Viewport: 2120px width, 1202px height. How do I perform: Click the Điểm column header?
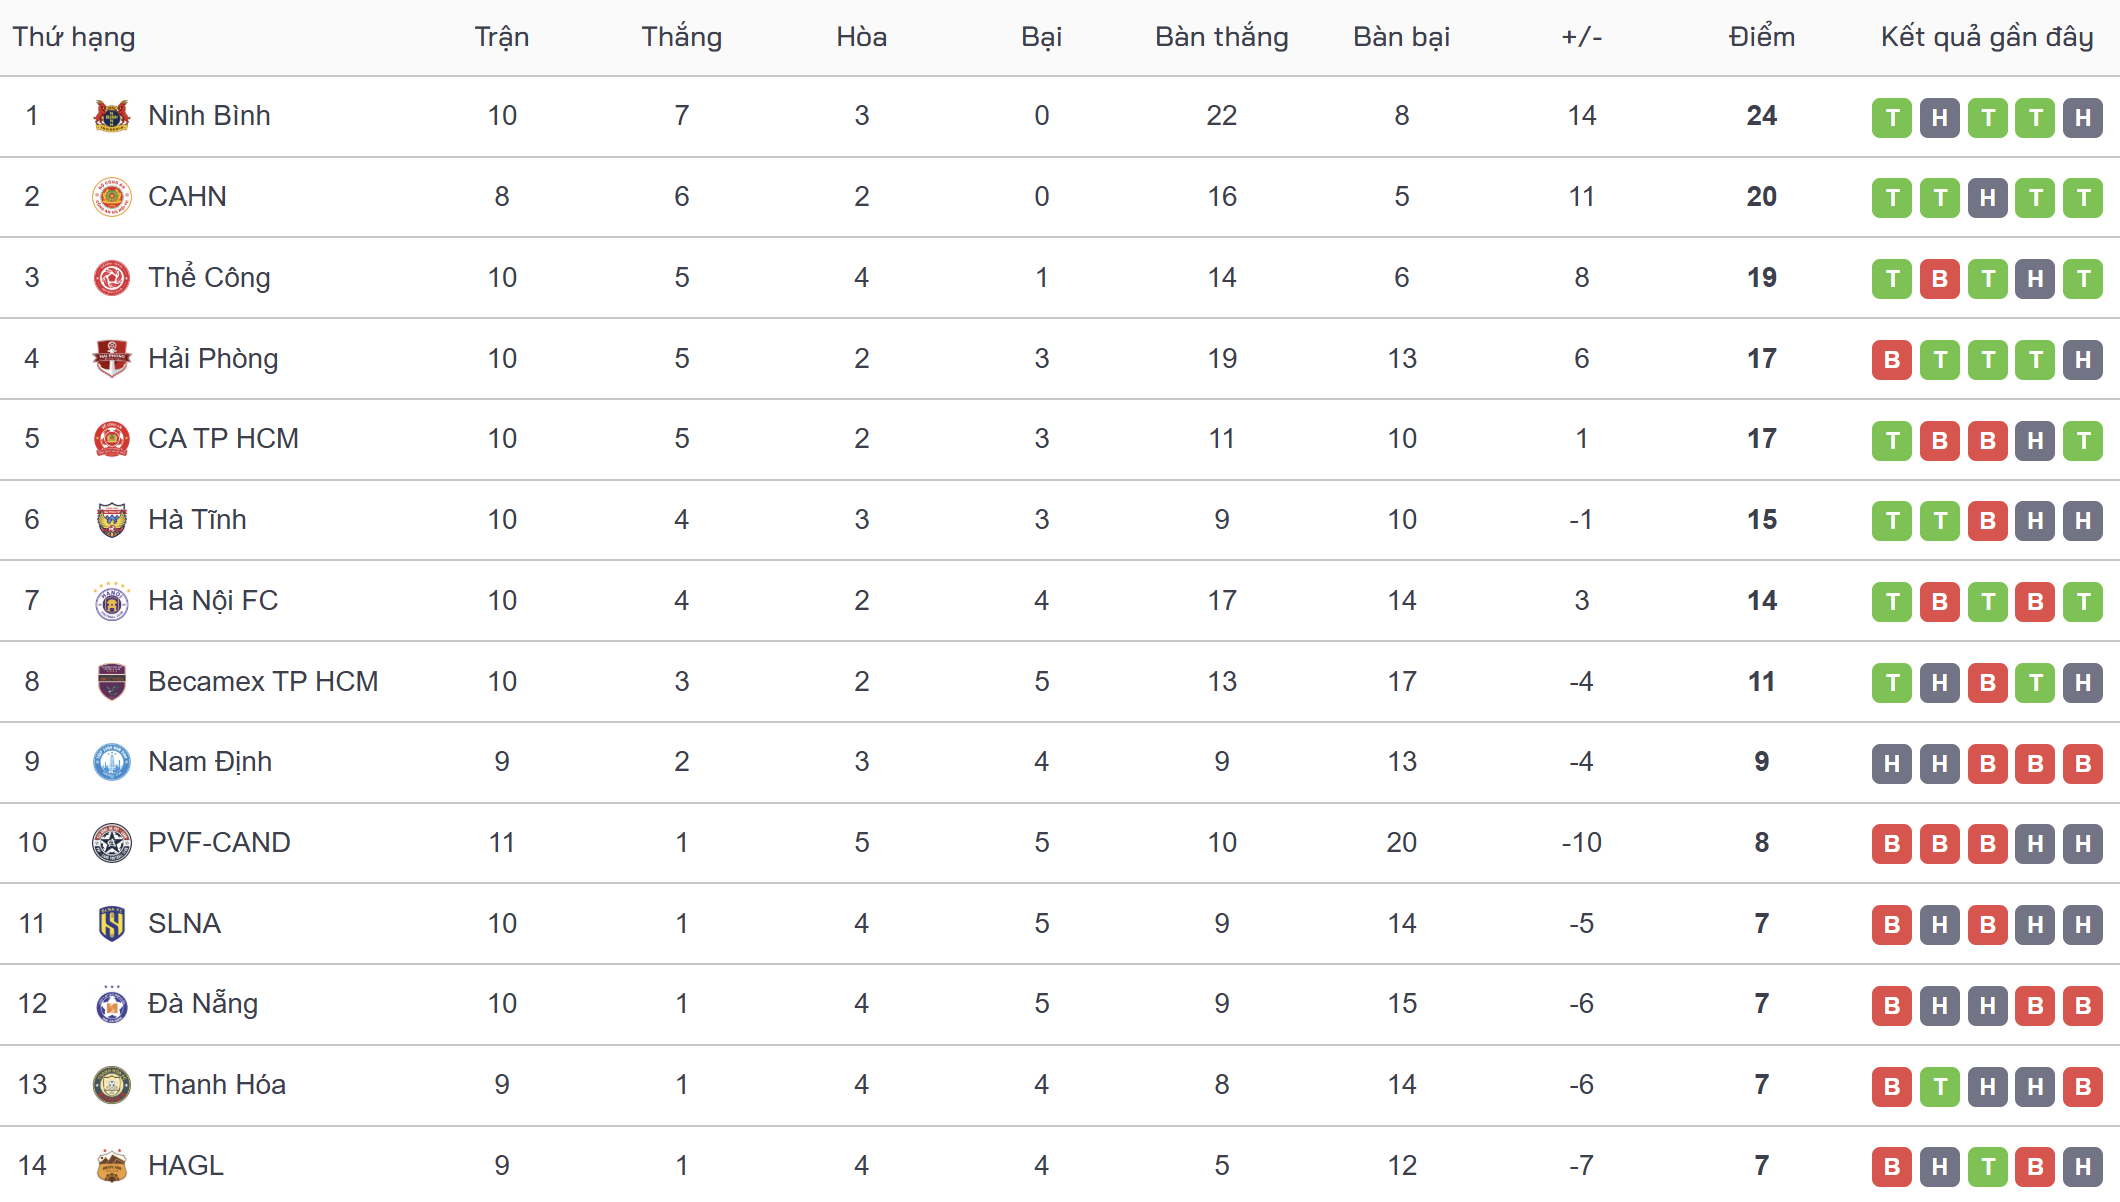tap(1761, 37)
